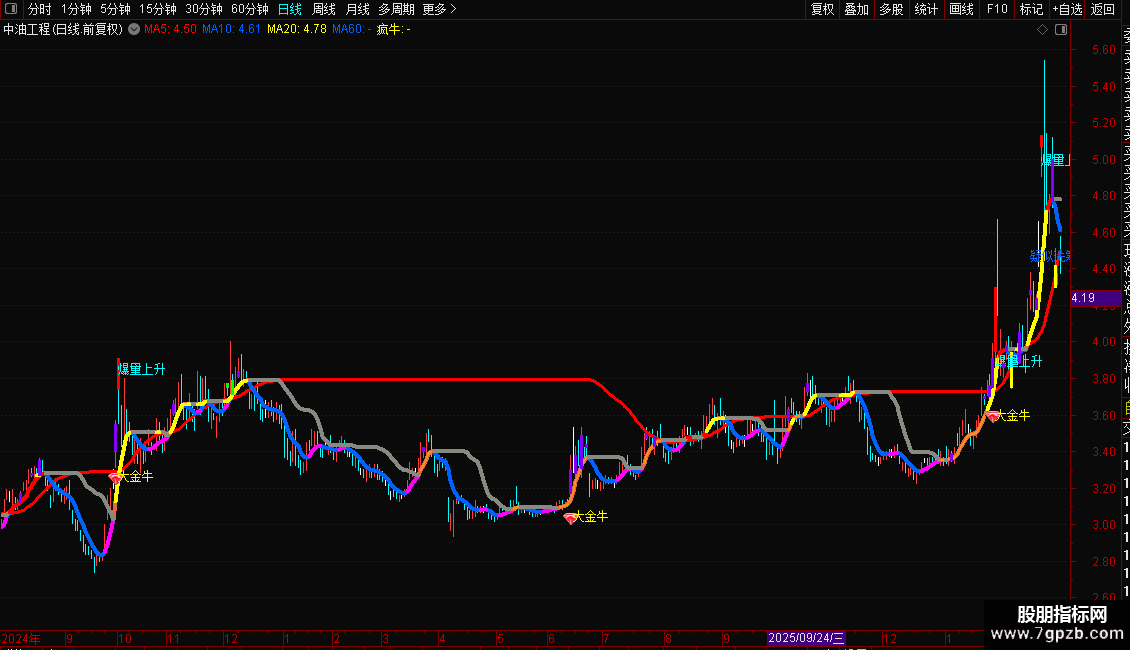Screen dimensions: 1130x650
Task: Switch to 分时 intraday view
Action: click(x=40, y=9)
